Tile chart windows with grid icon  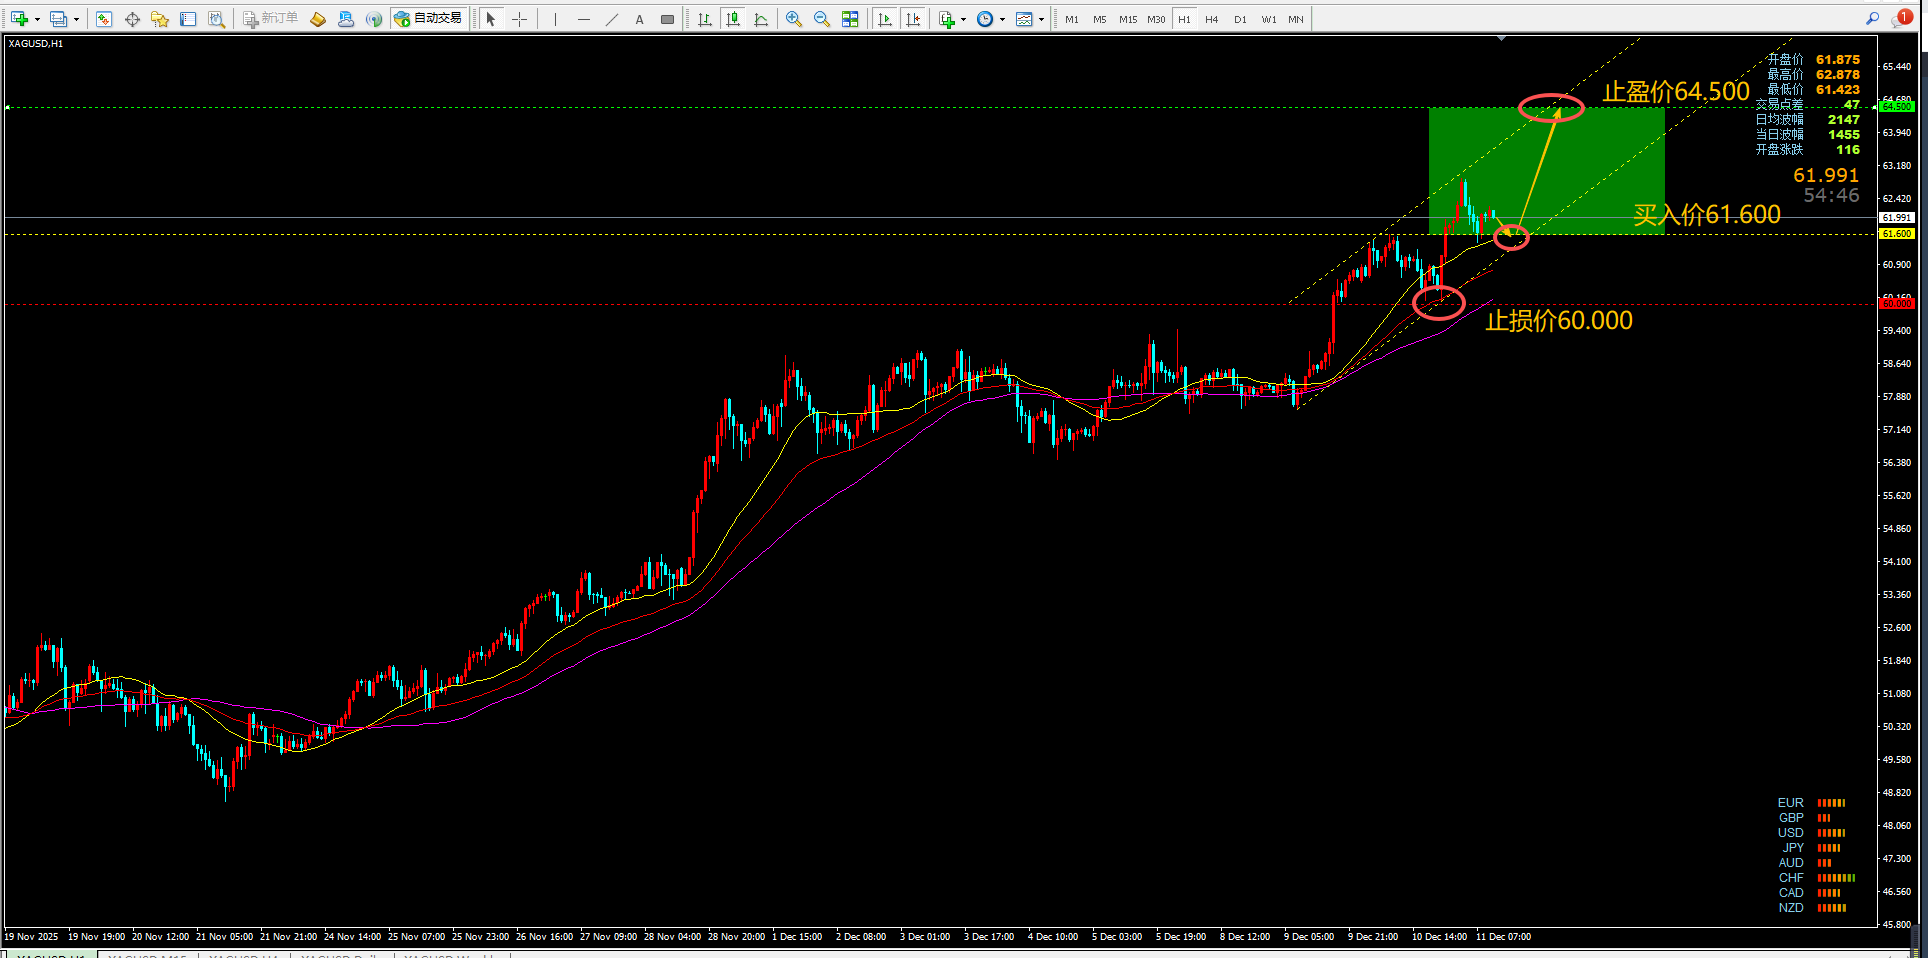pos(850,19)
